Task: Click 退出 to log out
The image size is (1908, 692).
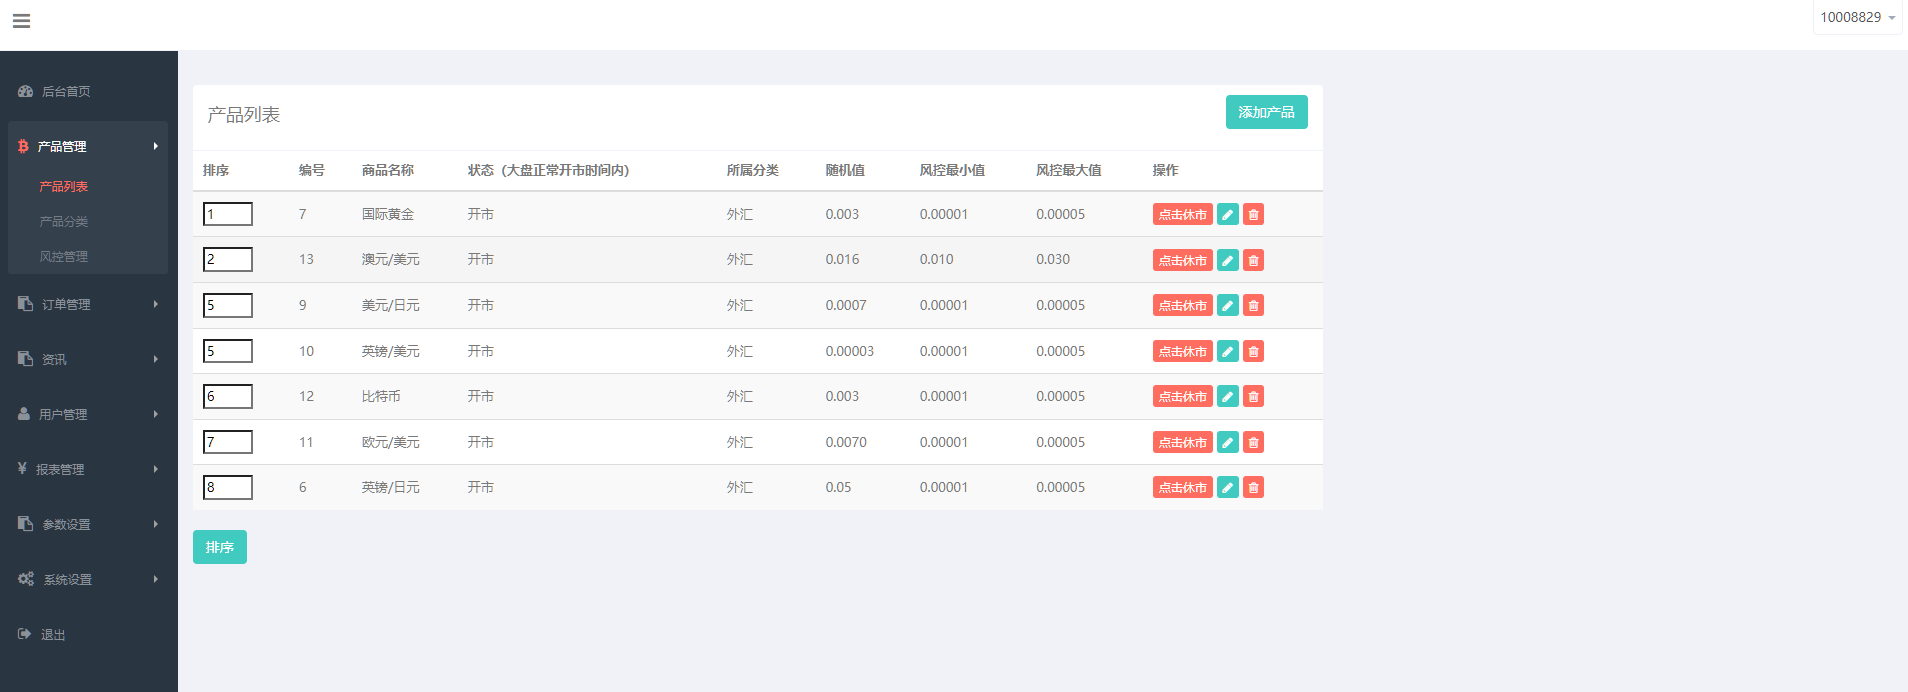Action: [53, 635]
